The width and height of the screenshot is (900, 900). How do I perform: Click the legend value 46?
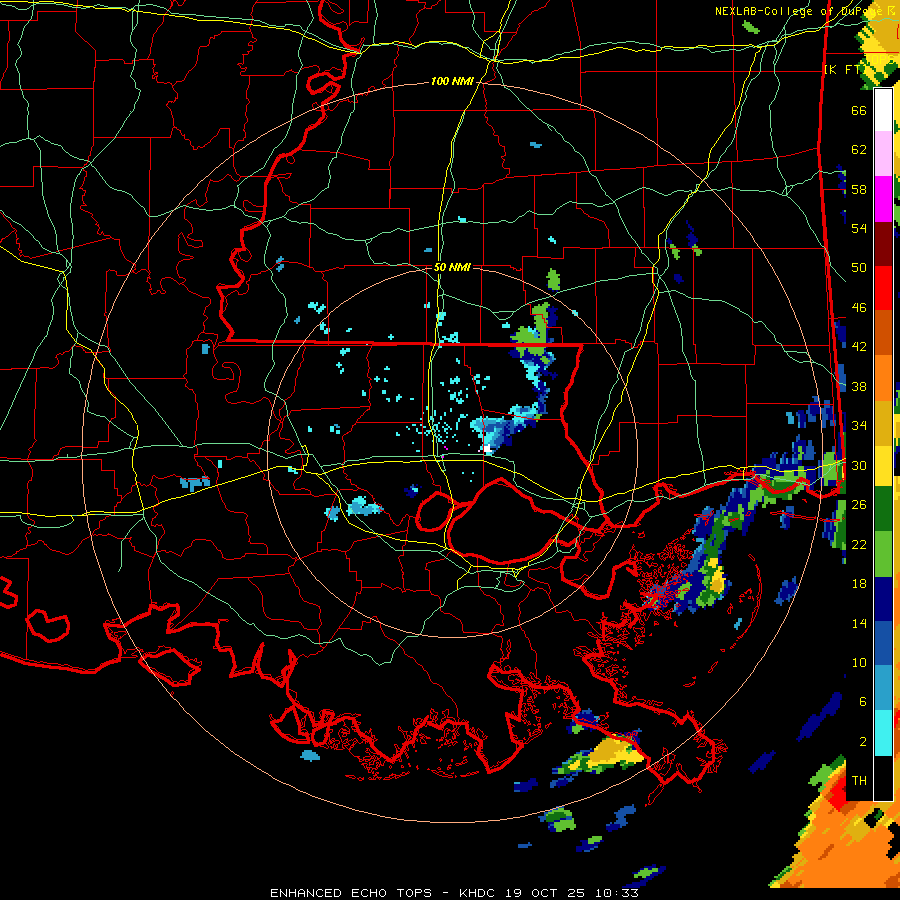point(859,308)
